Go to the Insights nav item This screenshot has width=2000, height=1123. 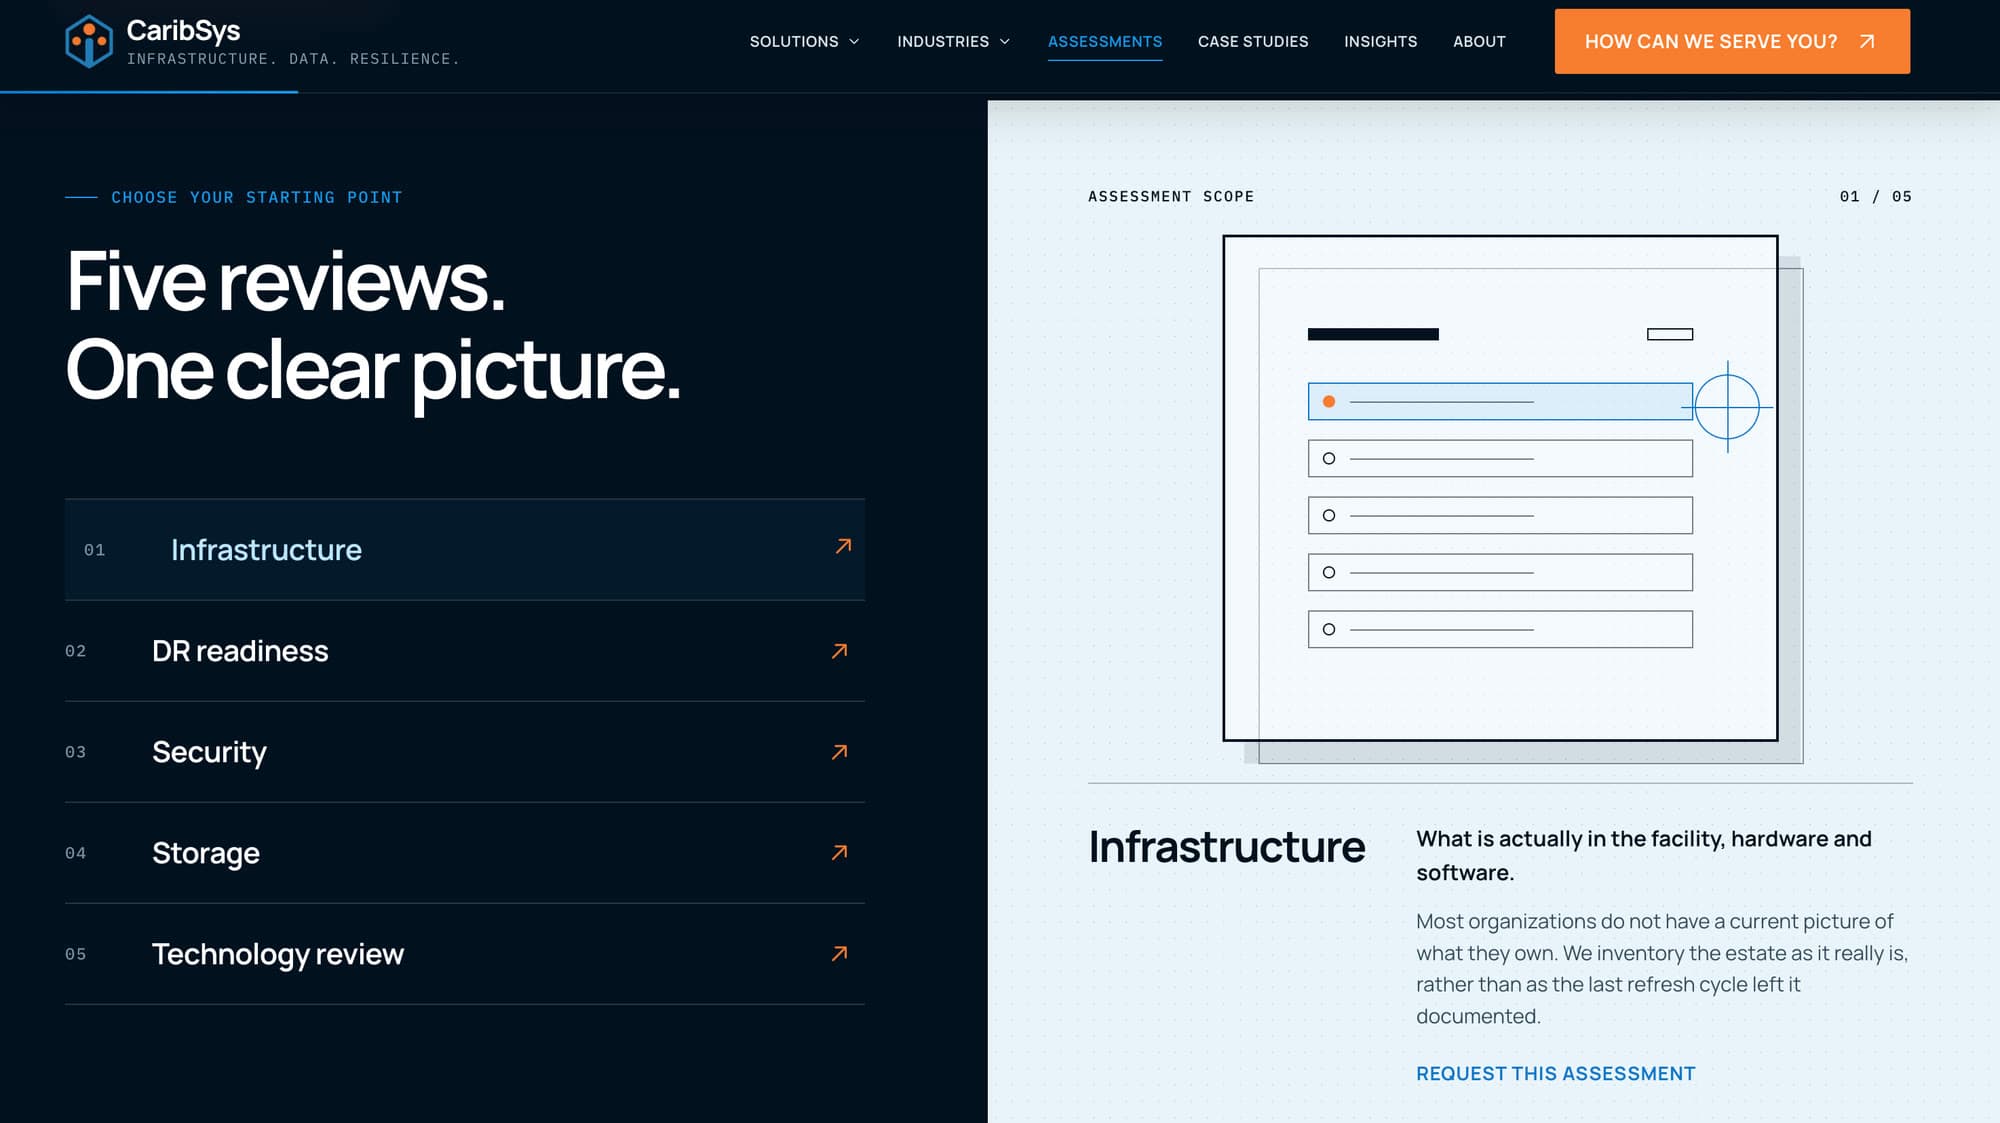point(1380,42)
